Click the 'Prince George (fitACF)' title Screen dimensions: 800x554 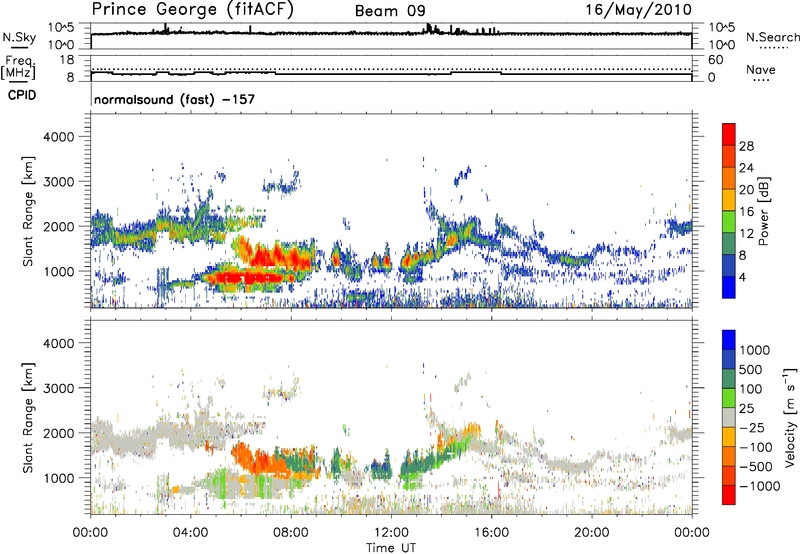[192, 10]
